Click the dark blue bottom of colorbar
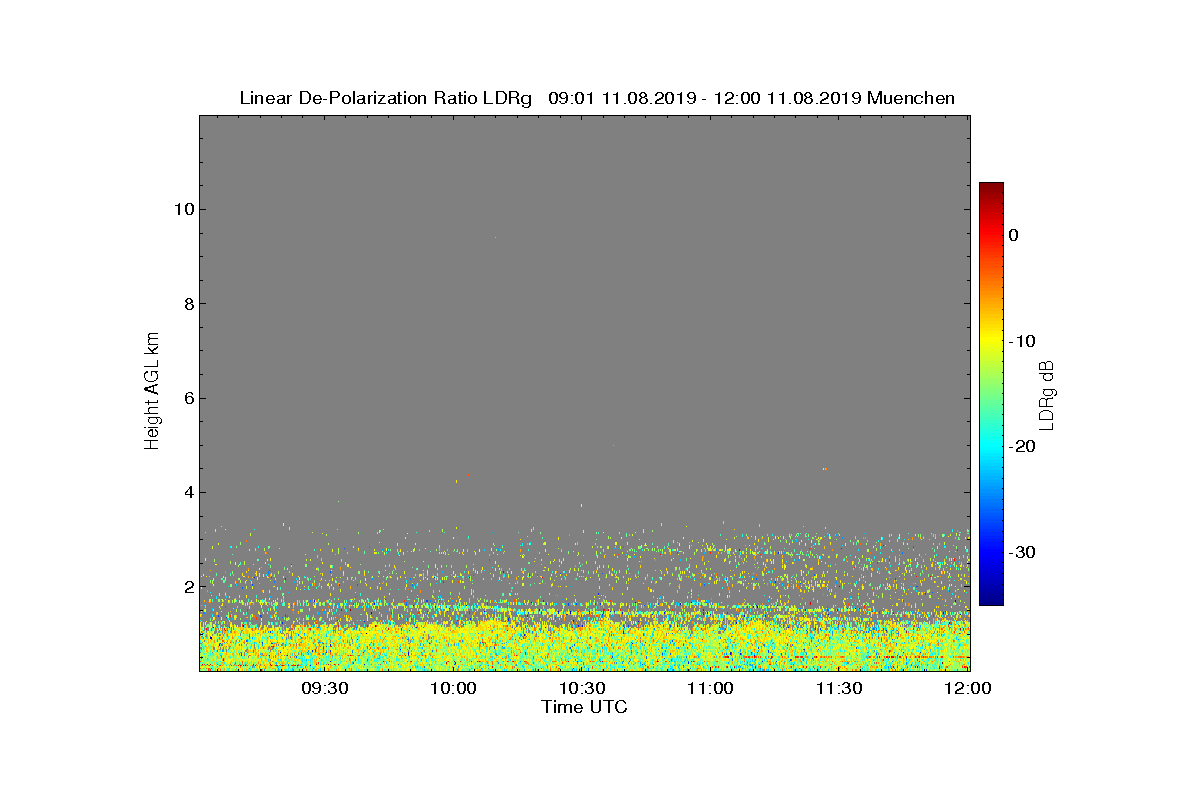This screenshot has width=1200, height=800. [x=991, y=599]
